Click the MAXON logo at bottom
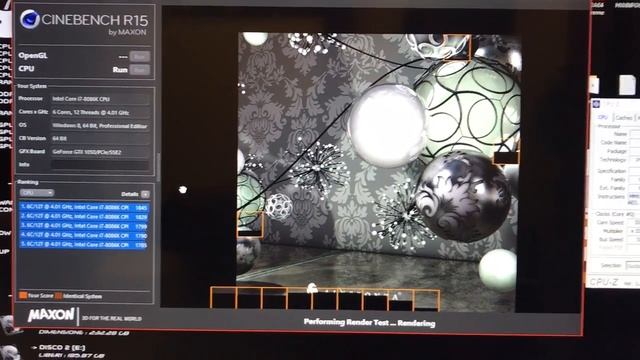The width and height of the screenshot is (640, 360). (x=51, y=315)
